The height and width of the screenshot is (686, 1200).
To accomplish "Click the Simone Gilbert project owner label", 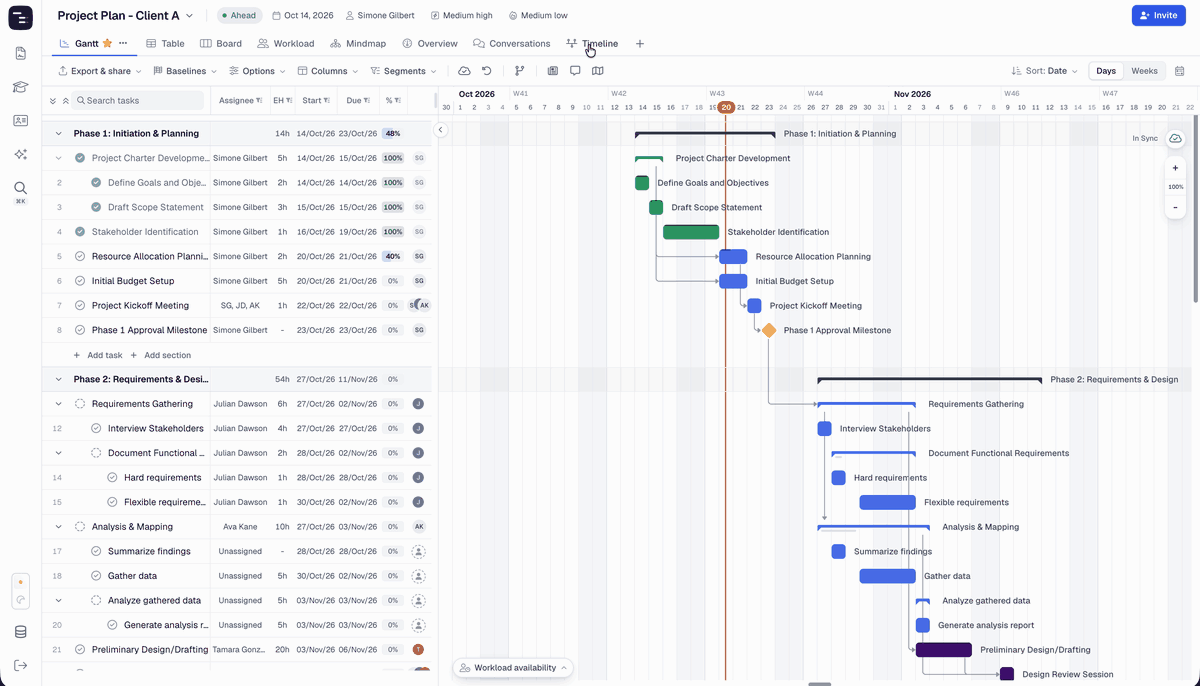I will (379, 16).
